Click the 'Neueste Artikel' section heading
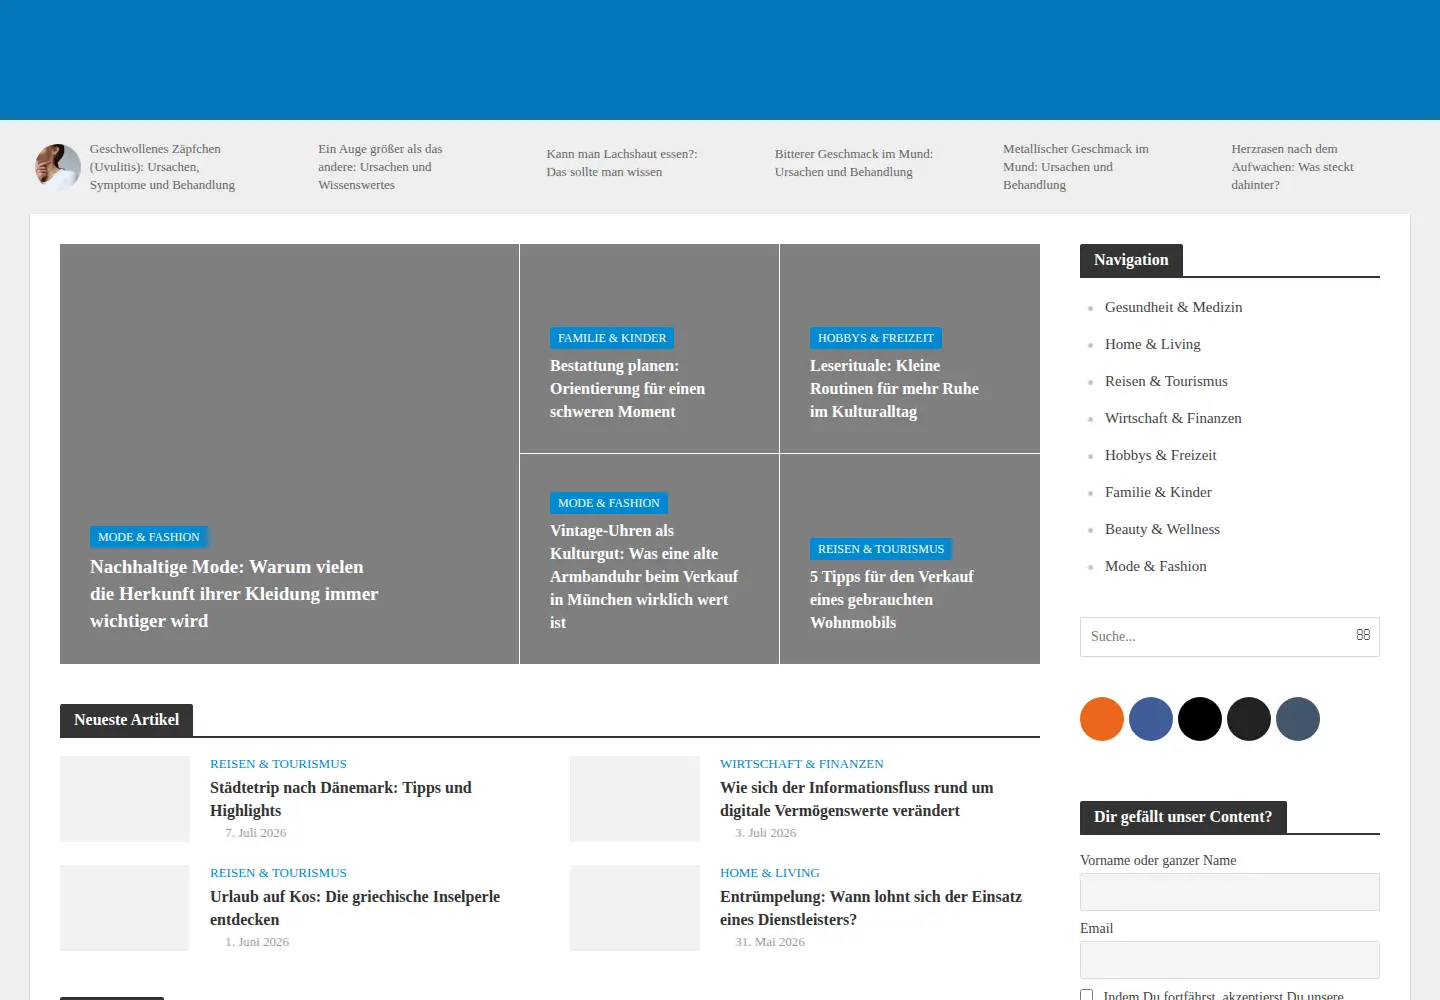Viewport: 1440px width, 1000px height. pyautogui.click(x=127, y=720)
